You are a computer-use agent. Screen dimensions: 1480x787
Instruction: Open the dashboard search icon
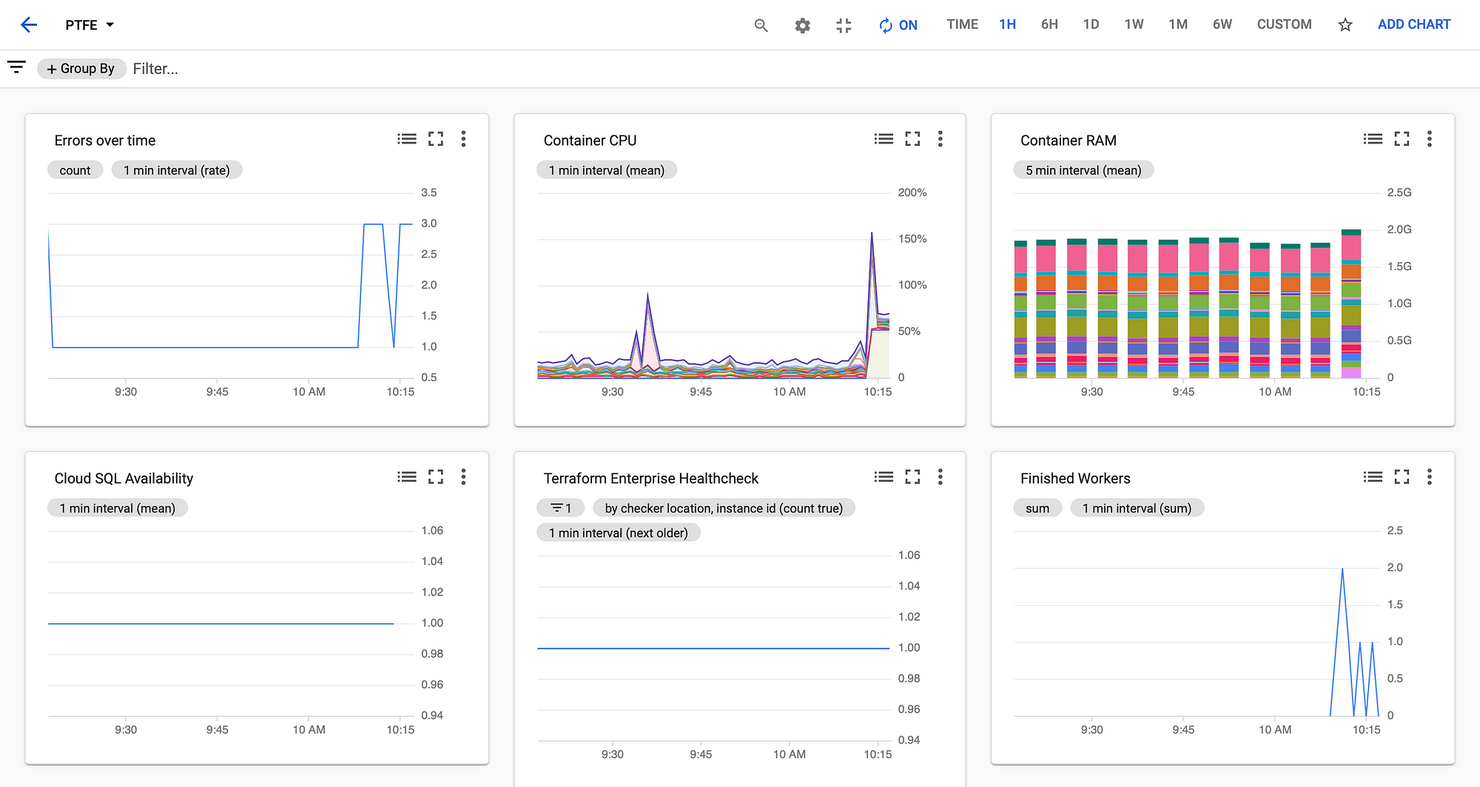click(x=761, y=24)
